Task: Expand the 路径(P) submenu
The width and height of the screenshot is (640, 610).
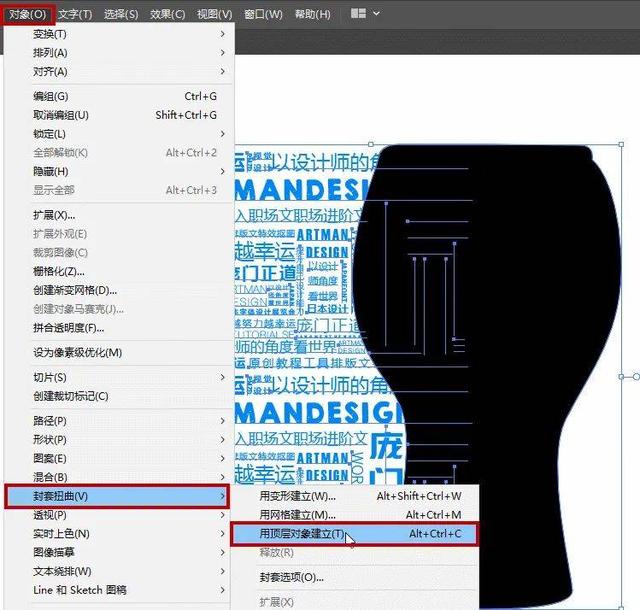Action: tap(118, 421)
